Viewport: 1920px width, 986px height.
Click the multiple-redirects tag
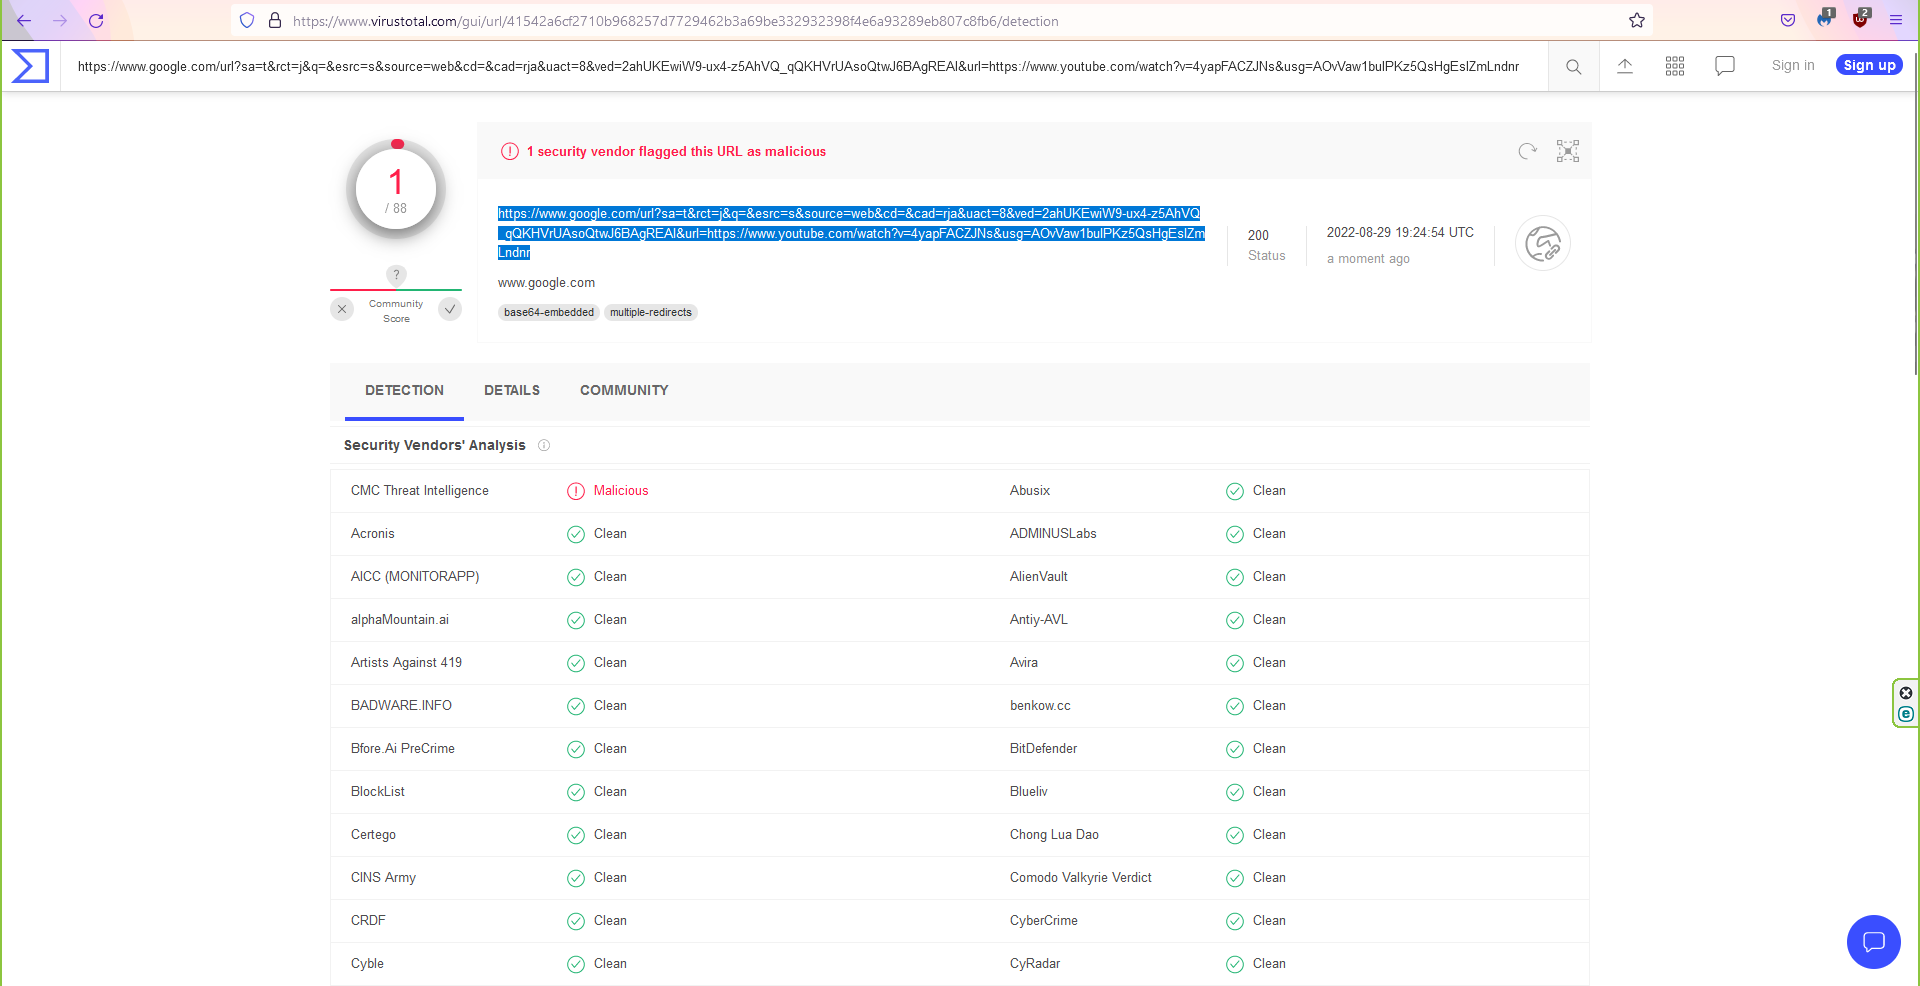(x=651, y=313)
